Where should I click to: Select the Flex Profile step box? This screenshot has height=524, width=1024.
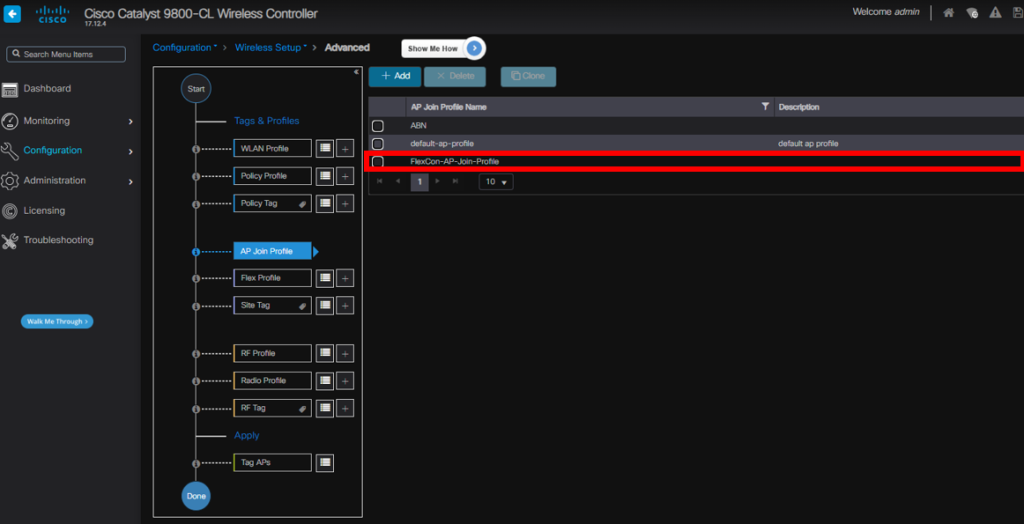click(272, 278)
